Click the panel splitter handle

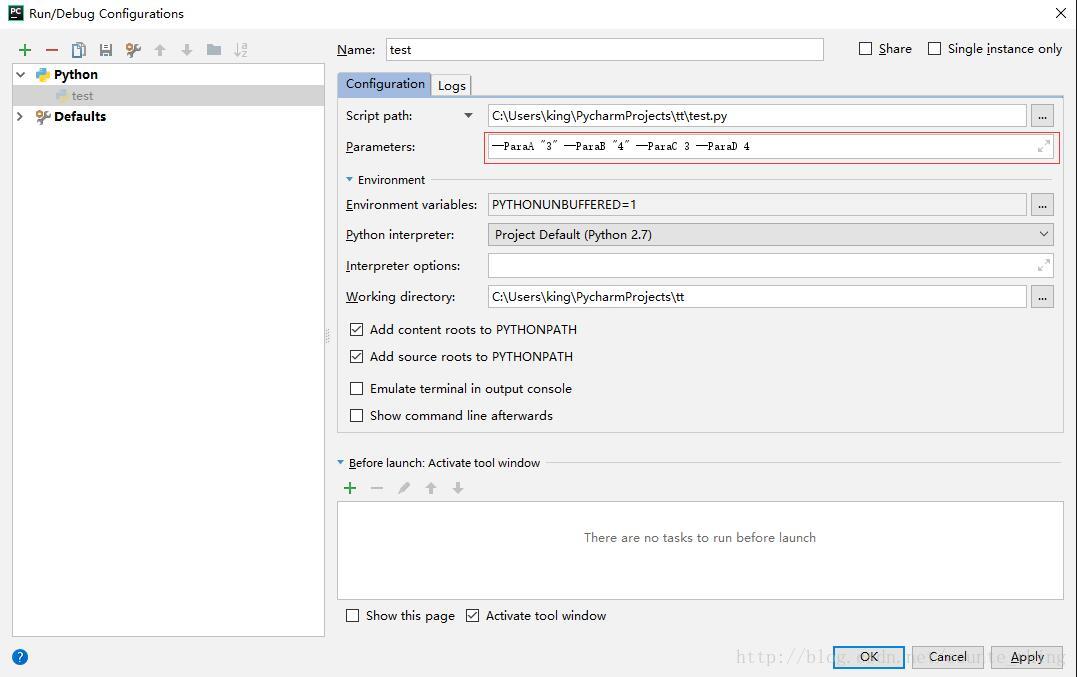click(328, 335)
